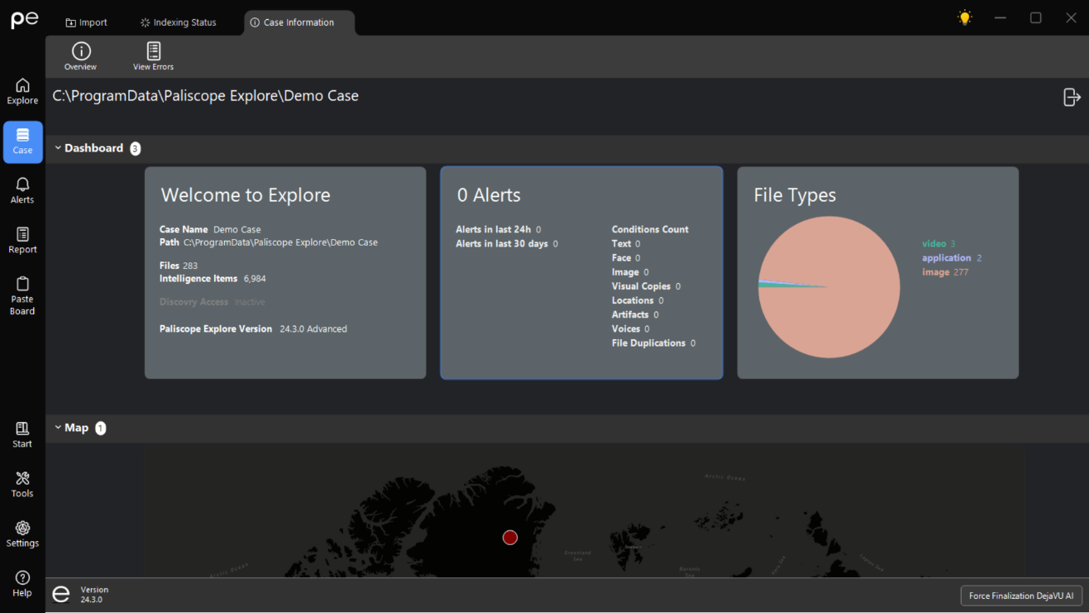Switch to the Import tab
The height and width of the screenshot is (613, 1089).
click(87, 22)
